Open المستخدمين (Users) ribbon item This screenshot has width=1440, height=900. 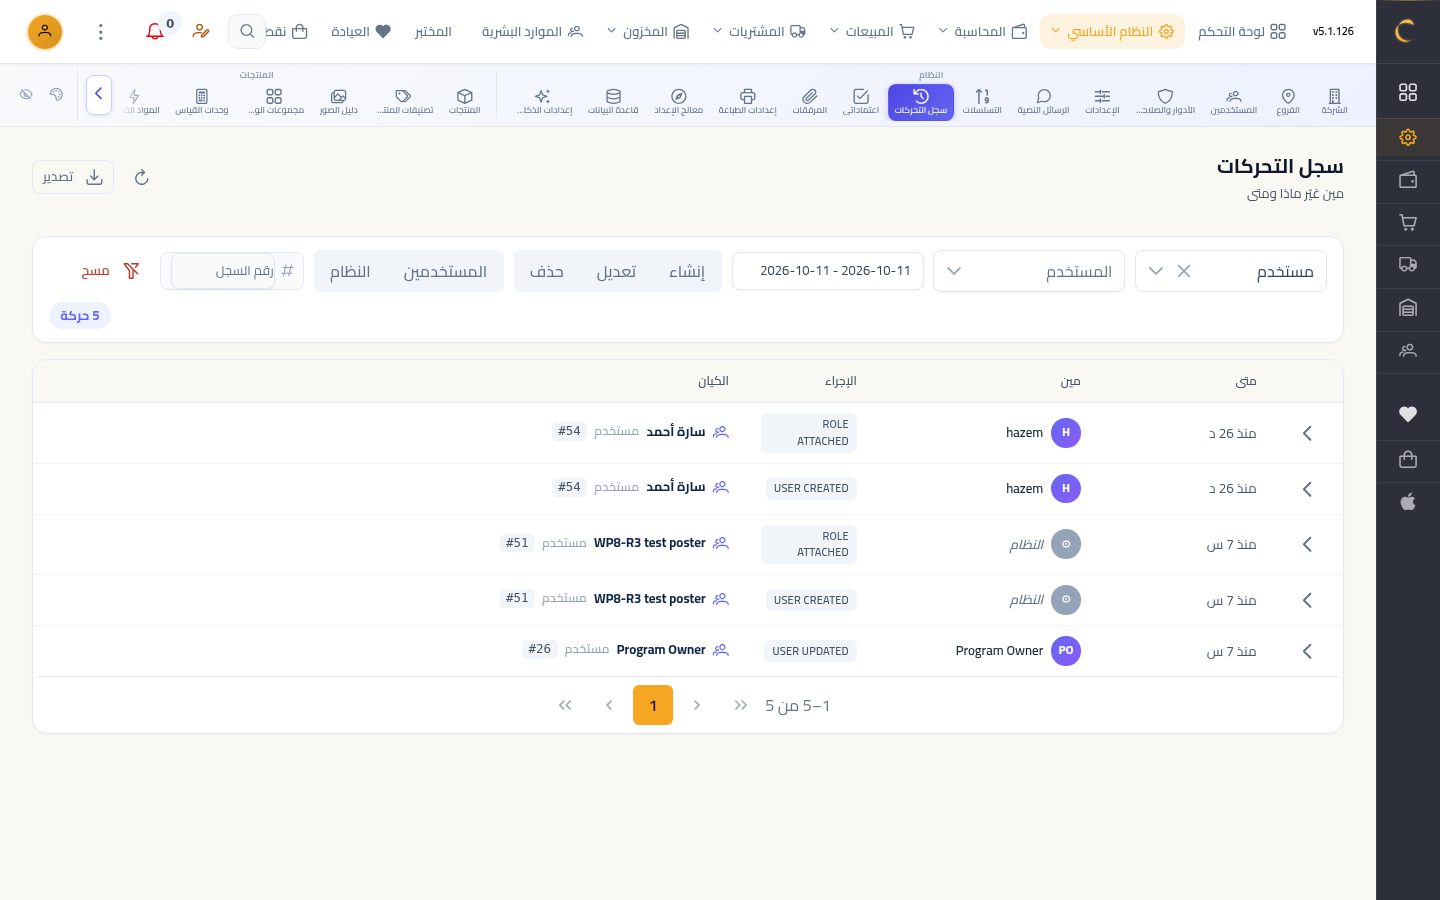[1234, 101]
